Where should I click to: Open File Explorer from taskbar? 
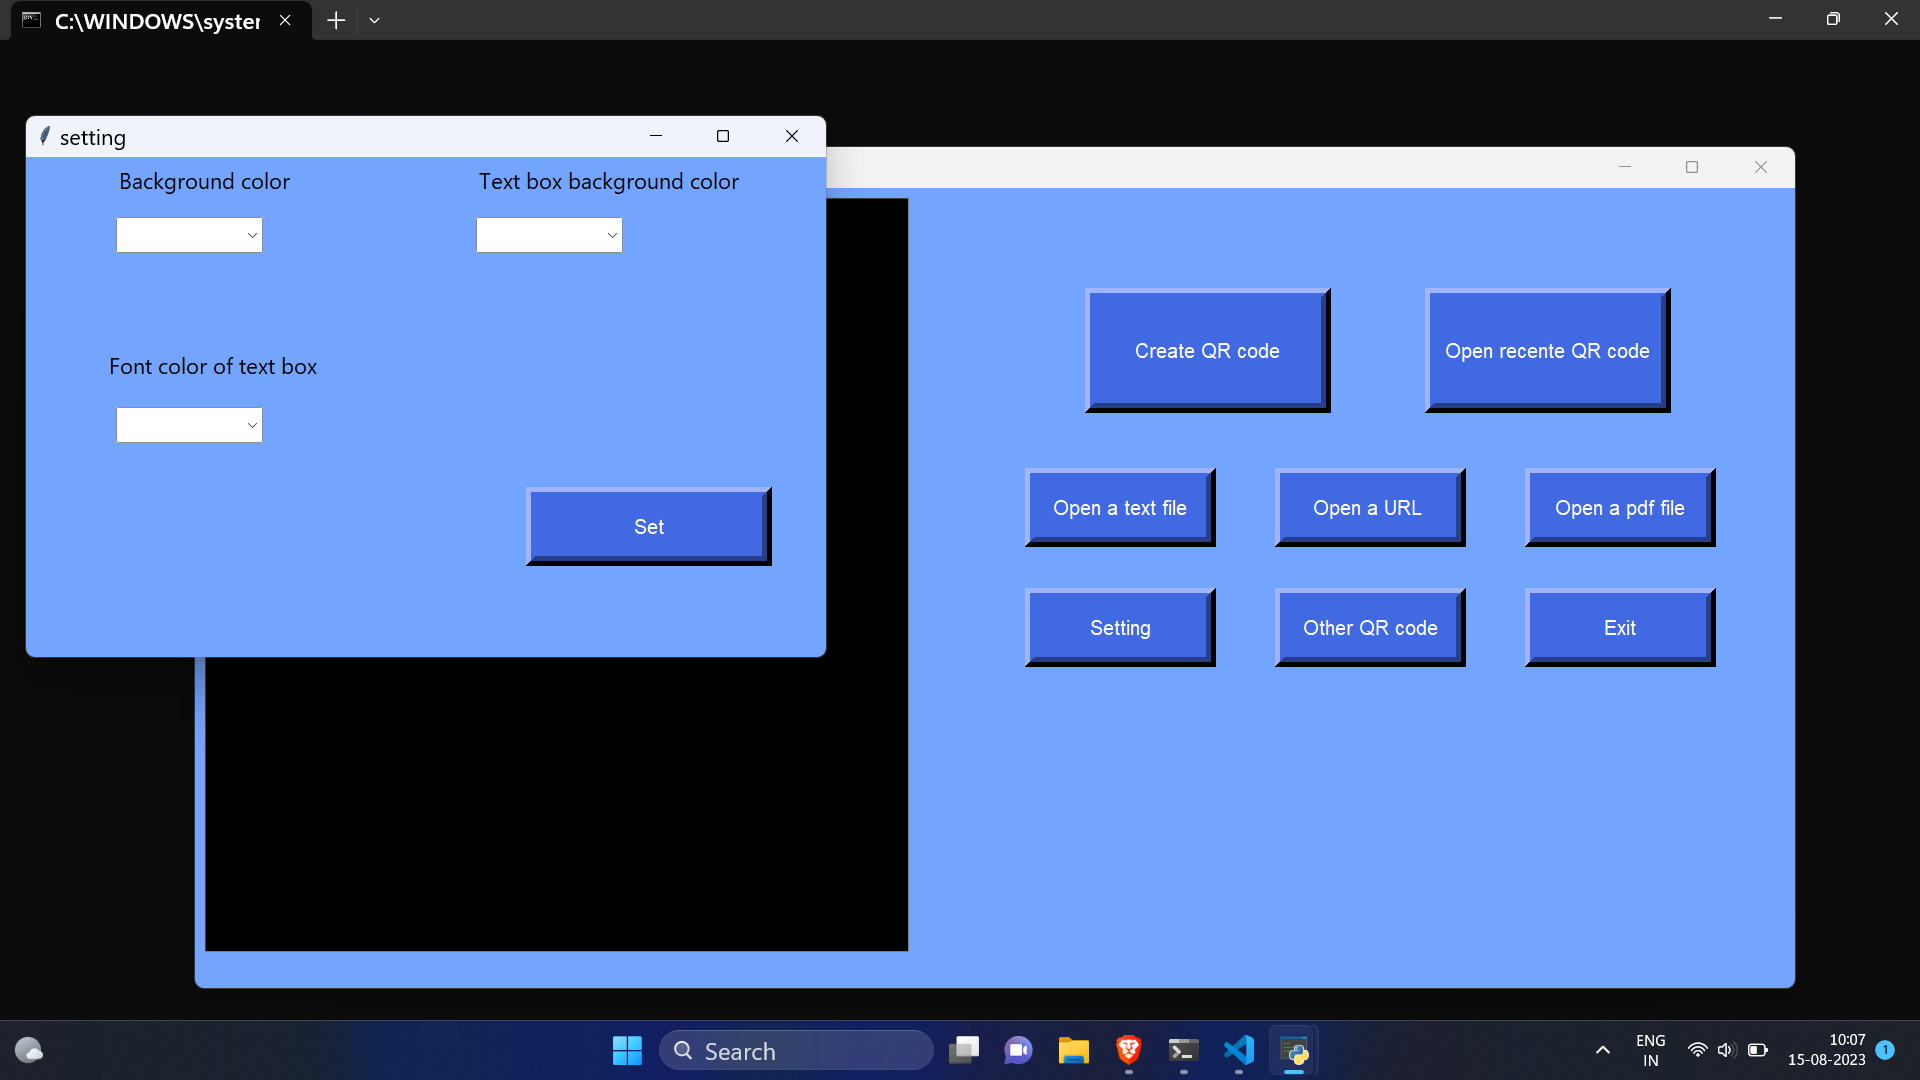(1073, 1051)
